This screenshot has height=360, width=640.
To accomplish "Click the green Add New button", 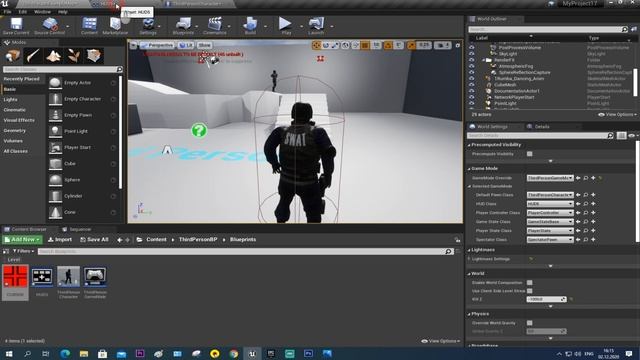I will click(22, 240).
